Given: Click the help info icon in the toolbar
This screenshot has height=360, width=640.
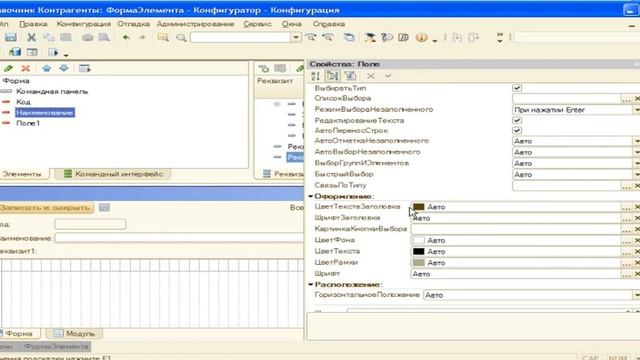Looking at the screenshot, I should click(421, 38).
